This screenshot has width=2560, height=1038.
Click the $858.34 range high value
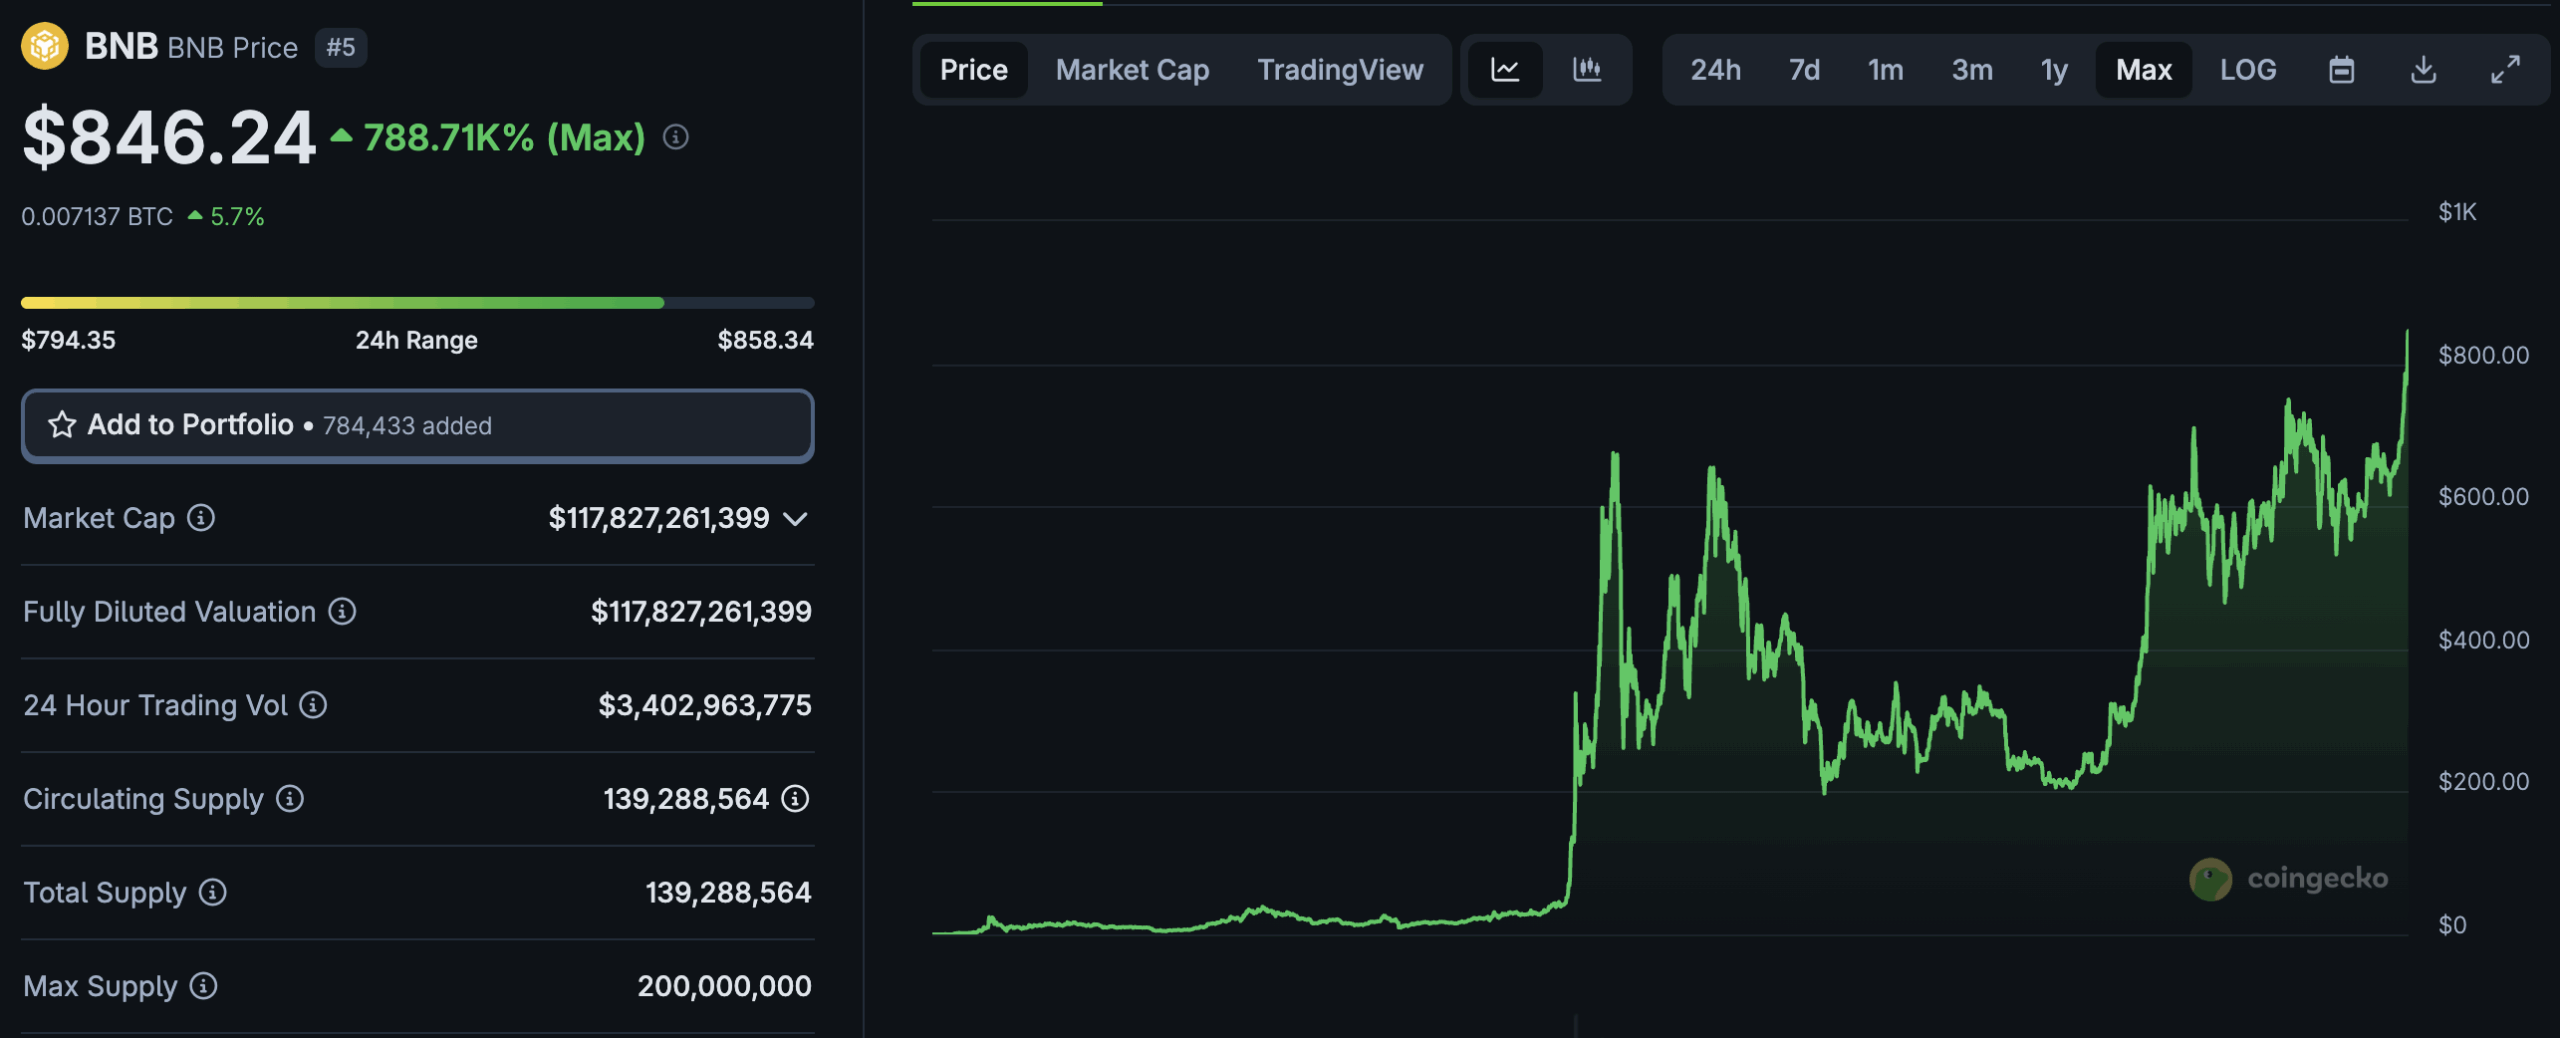click(x=766, y=340)
